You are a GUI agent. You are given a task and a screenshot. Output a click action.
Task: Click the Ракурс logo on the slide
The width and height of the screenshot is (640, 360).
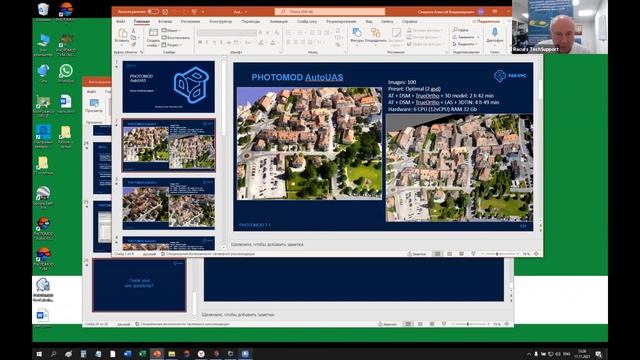click(x=510, y=76)
